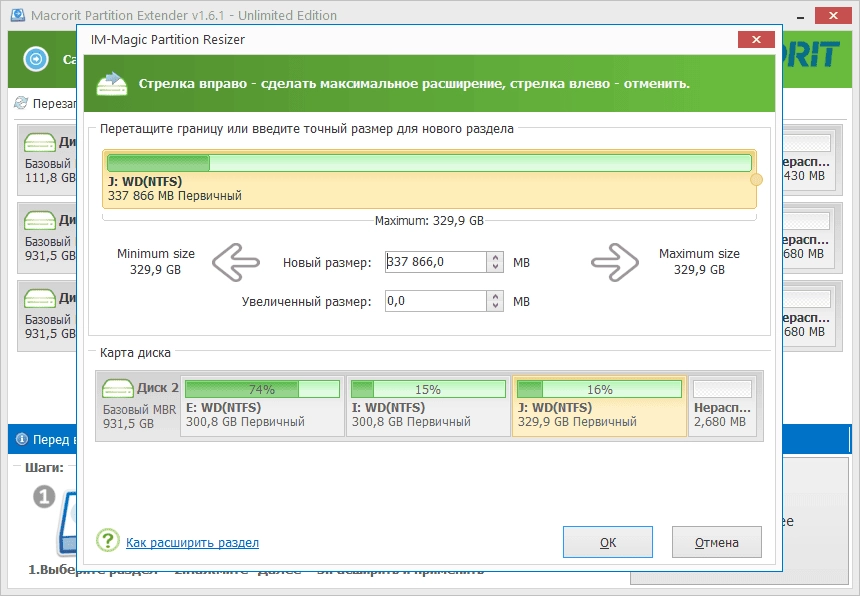
Task: Minimize the Macrorit Partition Extender window
Action: (801, 16)
